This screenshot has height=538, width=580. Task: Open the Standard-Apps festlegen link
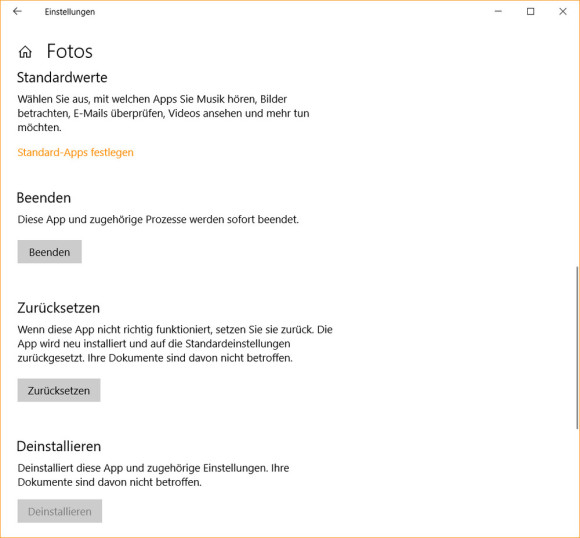click(75, 152)
